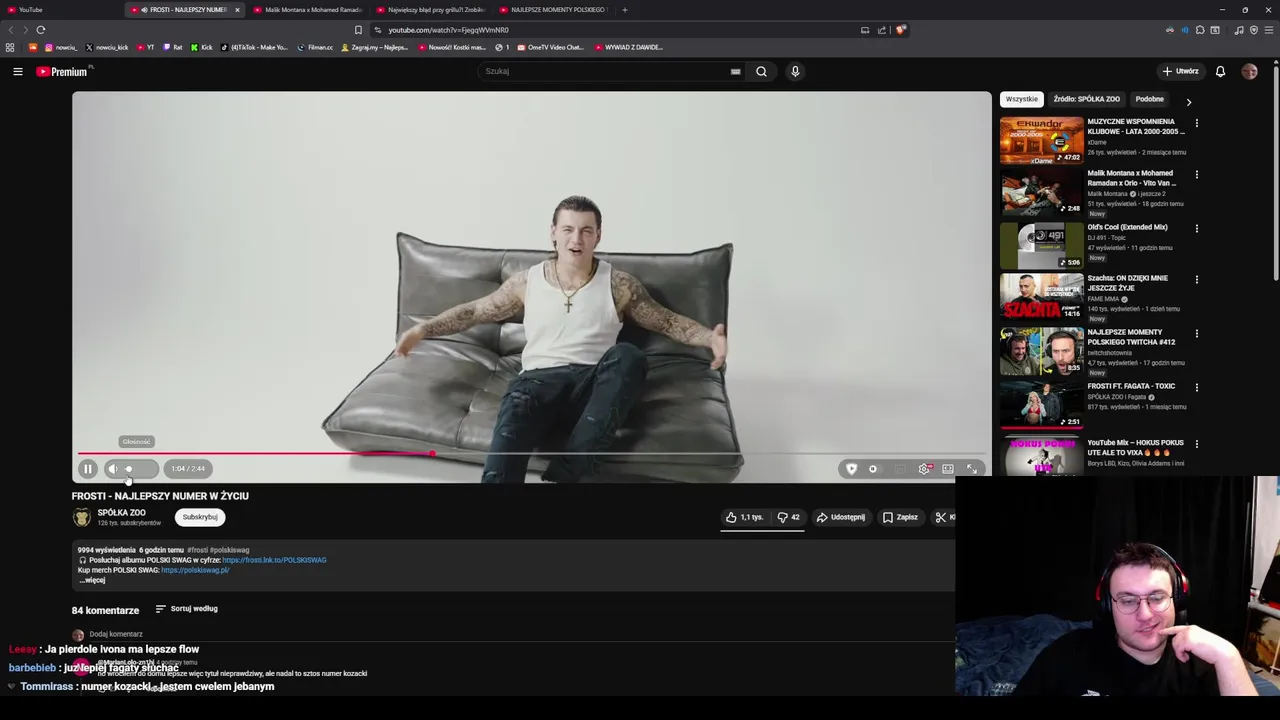Dislike the video (42)
1280x720 pixels.
click(x=789, y=517)
